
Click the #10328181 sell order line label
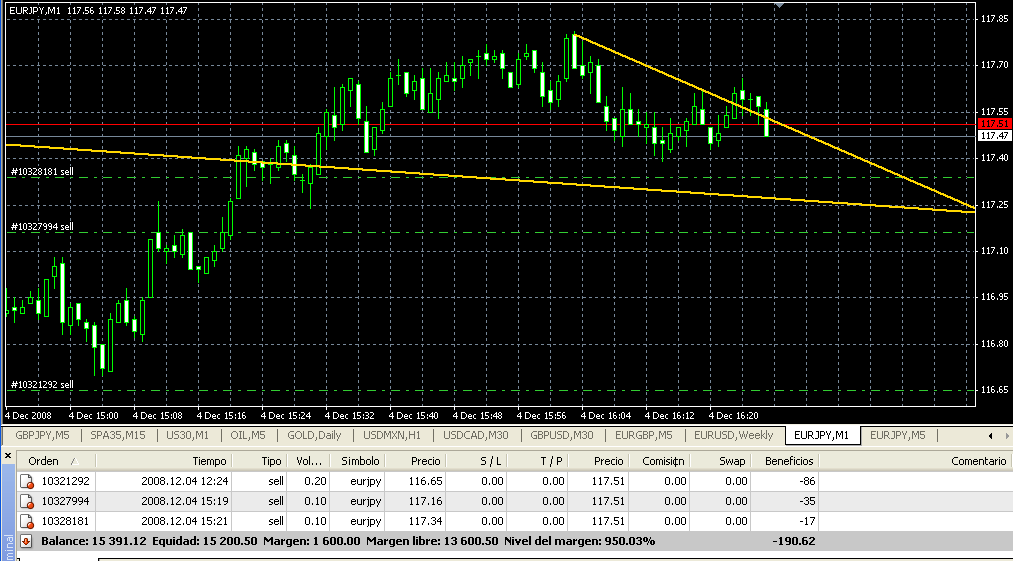[x=42, y=172]
